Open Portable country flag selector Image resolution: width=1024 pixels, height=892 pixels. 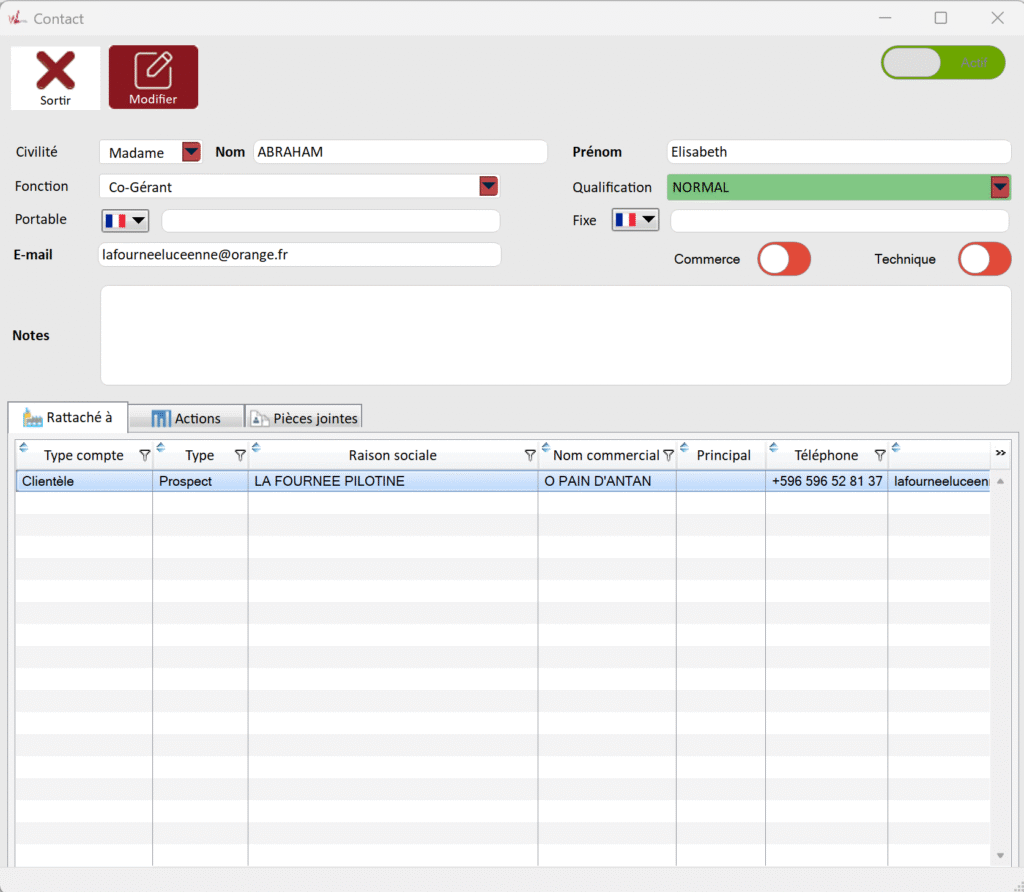point(125,220)
